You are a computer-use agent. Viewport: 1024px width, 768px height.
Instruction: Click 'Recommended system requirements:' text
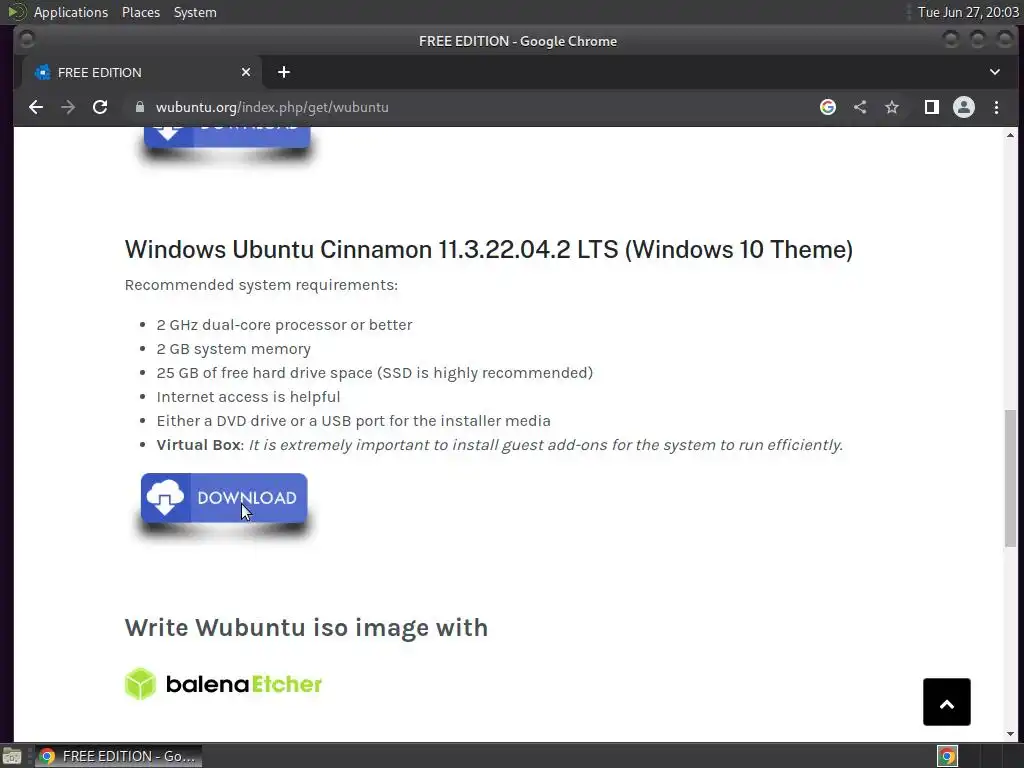point(261,285)
